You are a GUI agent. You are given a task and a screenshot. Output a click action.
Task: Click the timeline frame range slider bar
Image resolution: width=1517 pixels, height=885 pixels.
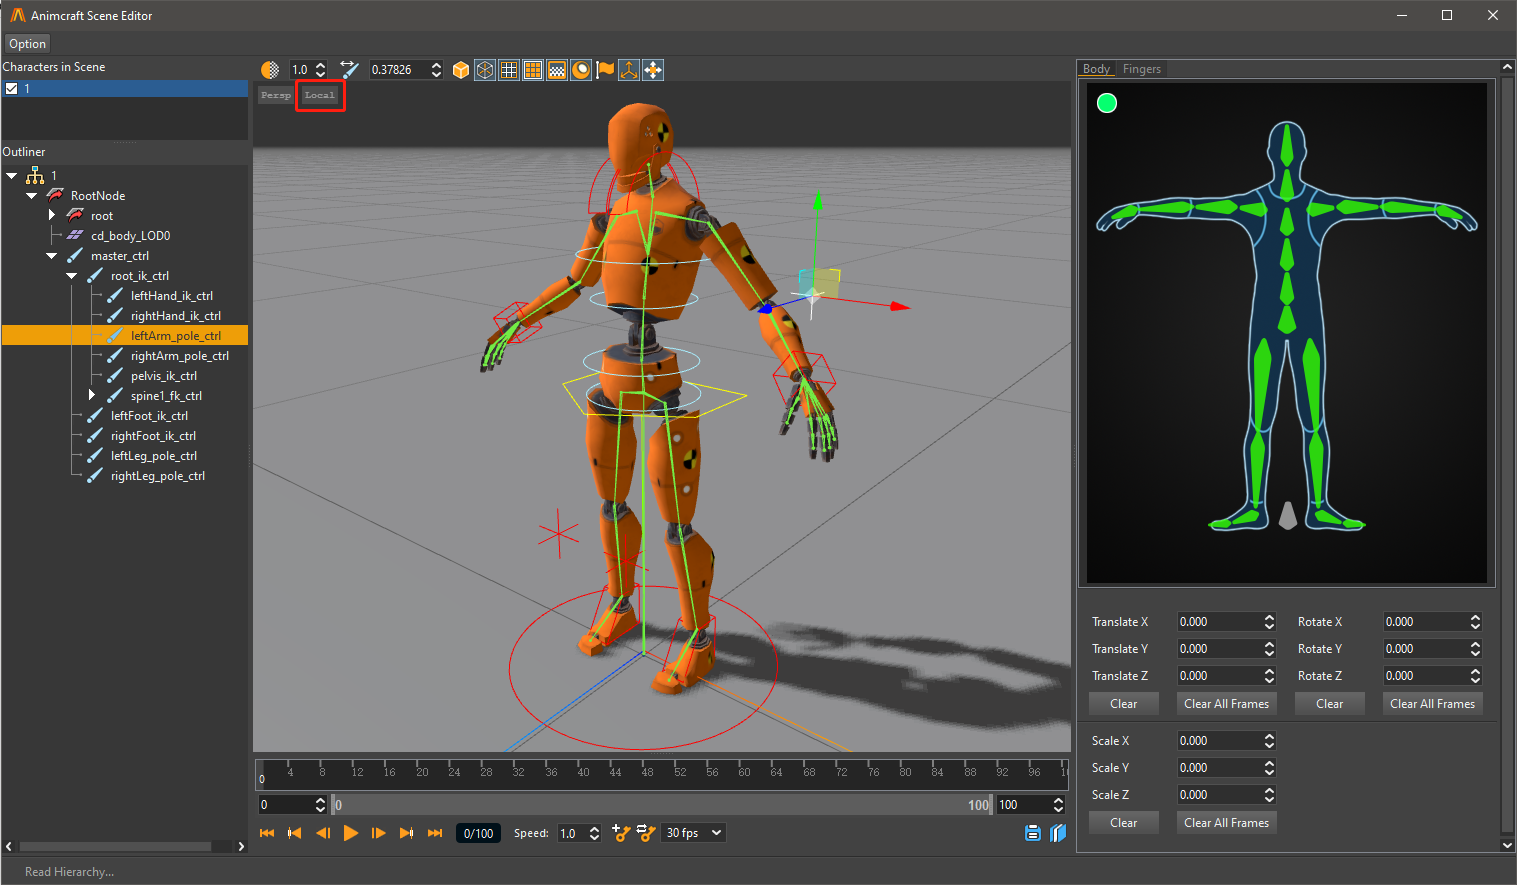click(x=662, y=805)
